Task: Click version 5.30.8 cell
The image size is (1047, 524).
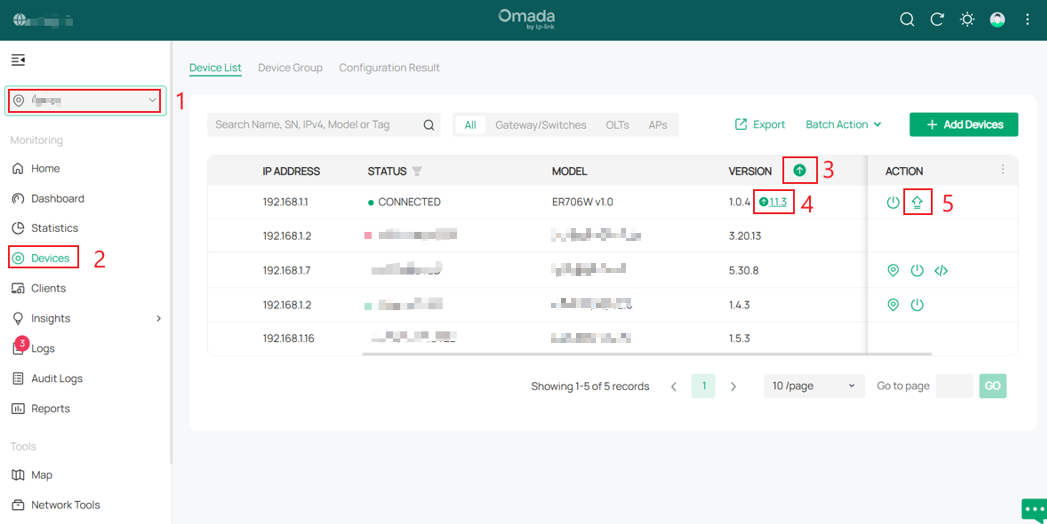Action: (x=743, y=270)
